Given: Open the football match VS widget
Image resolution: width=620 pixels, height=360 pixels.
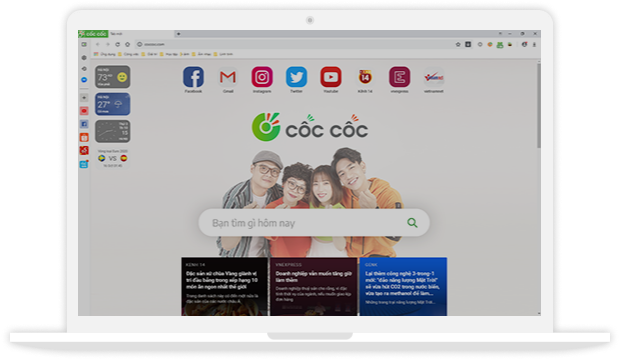Looking at the screenshot, I should pyautogui.click(x=113, y=158).
